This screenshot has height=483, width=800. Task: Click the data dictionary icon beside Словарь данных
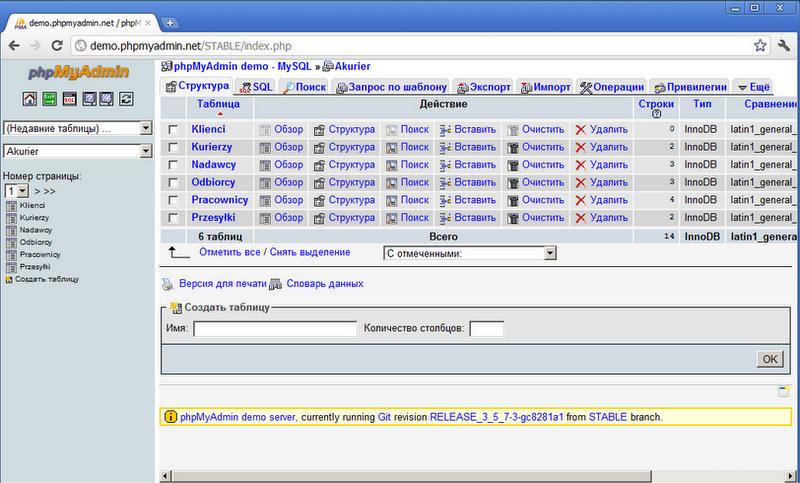coord(276,284)
